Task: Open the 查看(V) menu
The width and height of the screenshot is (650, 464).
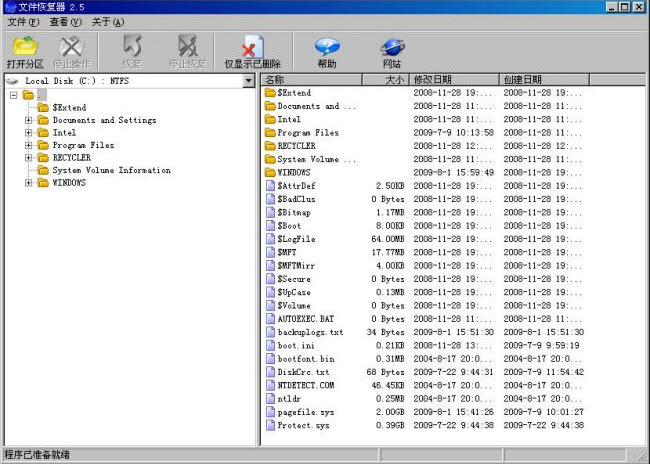Action: point(66,21)
